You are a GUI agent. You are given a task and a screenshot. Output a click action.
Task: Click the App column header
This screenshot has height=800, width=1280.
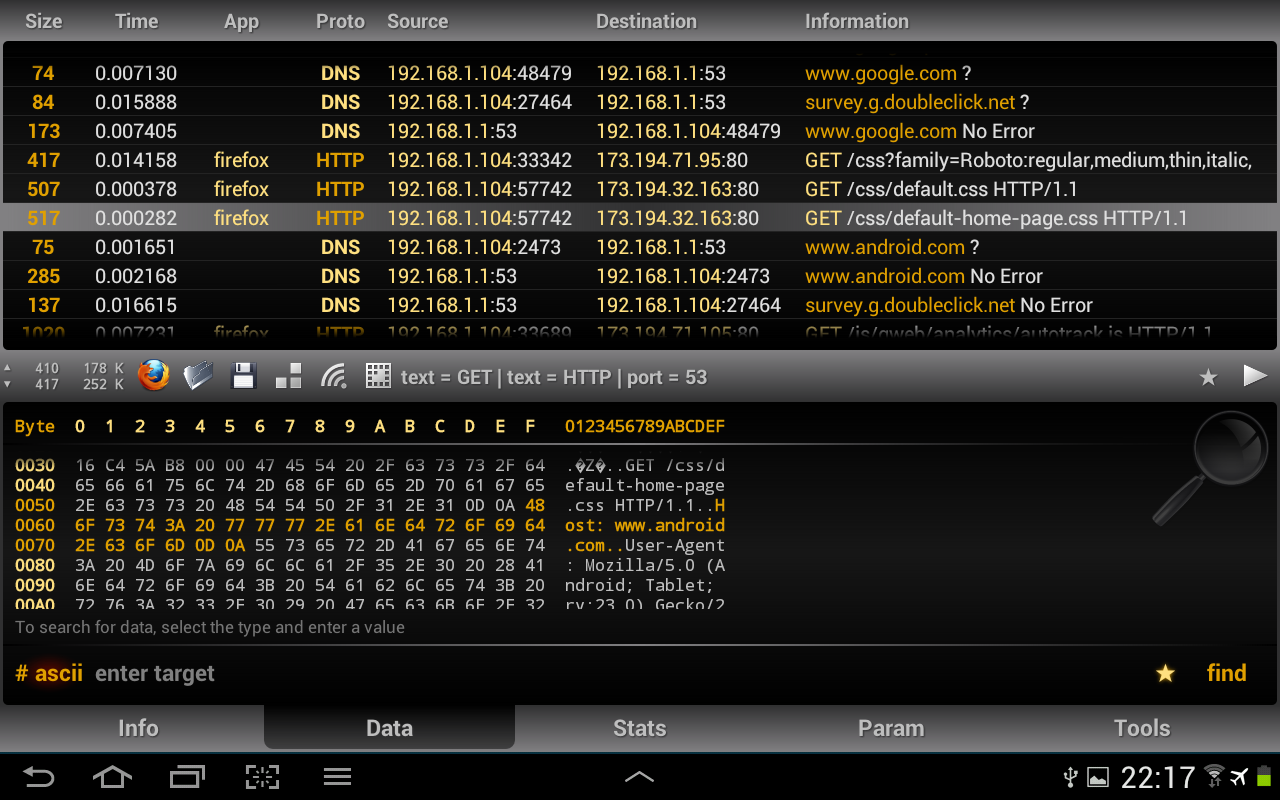click(241, 21)
